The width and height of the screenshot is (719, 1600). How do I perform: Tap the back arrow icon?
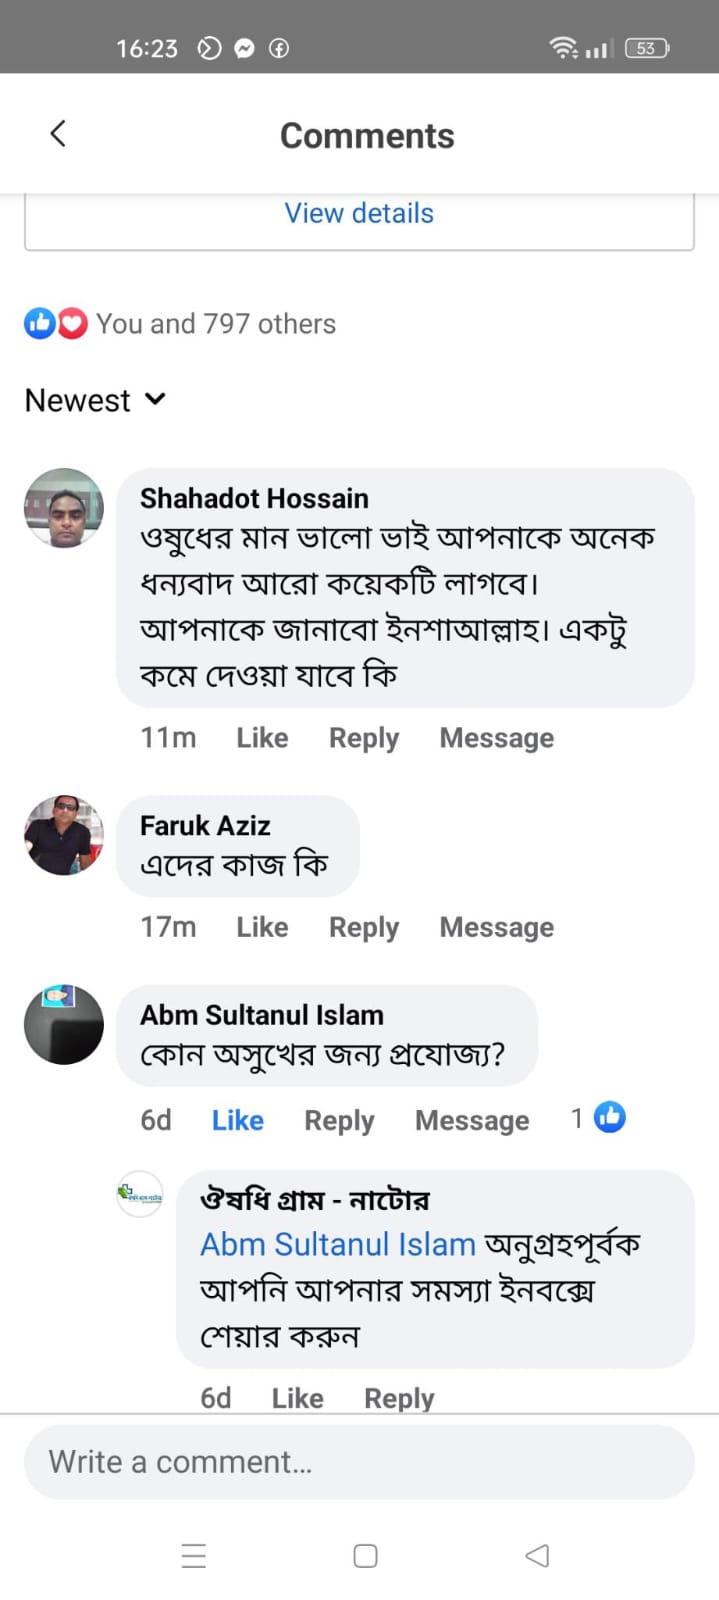coord(58,134)
